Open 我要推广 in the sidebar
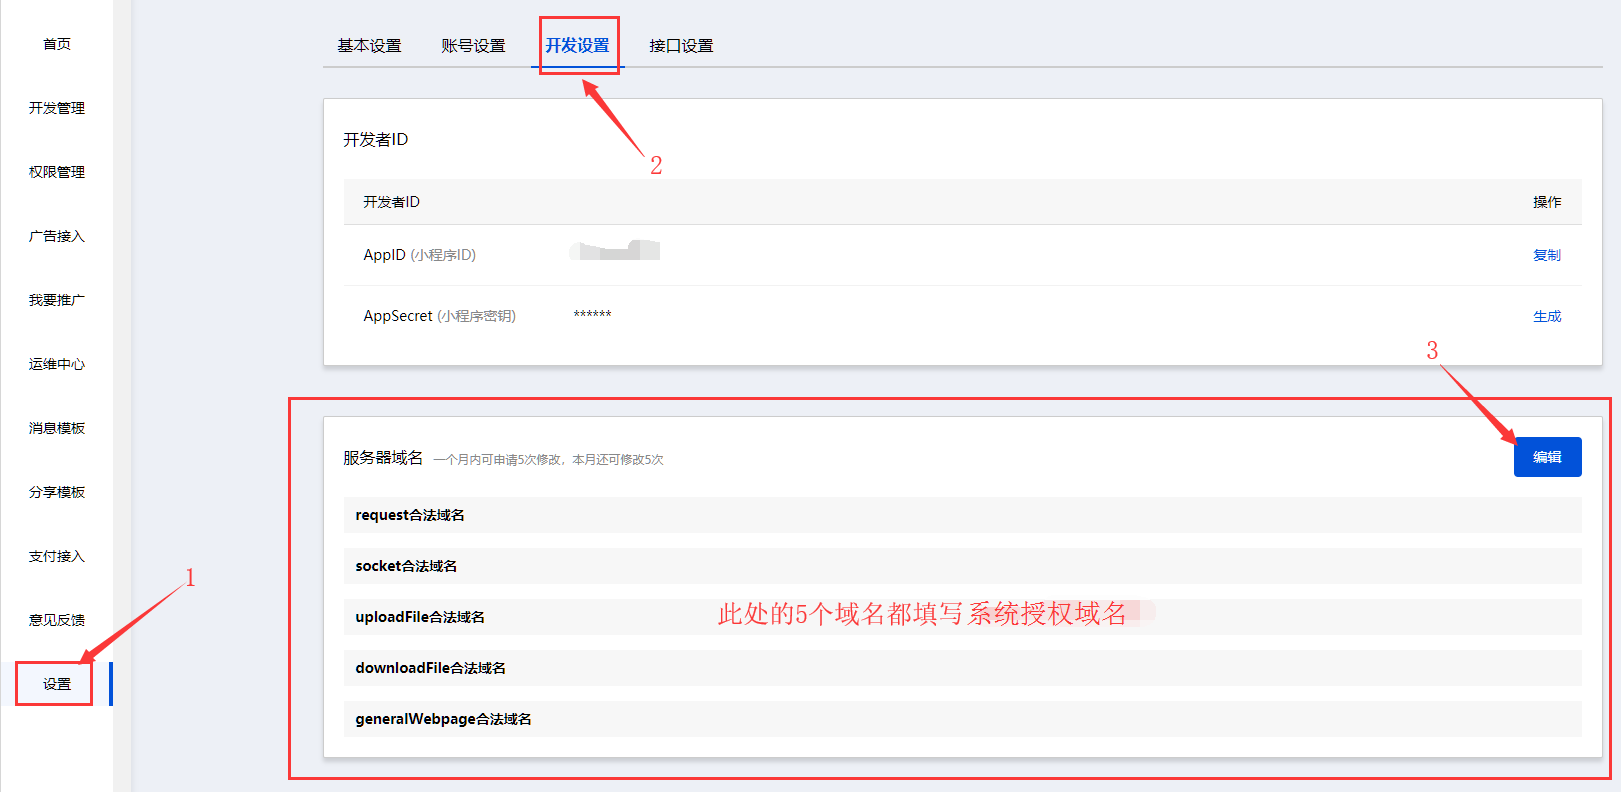This screenshot has width=1621, height=792. (57, 300)
